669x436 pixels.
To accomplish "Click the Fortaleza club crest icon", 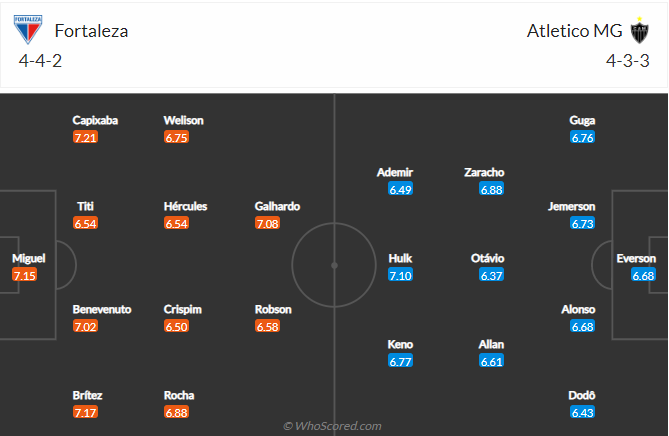I will [28, 30].
